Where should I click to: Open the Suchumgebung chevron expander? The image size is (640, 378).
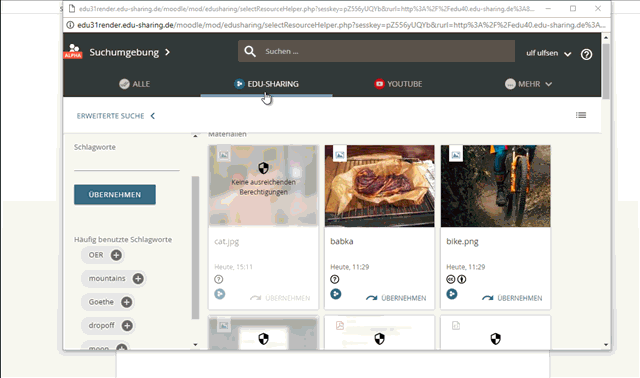167,52
